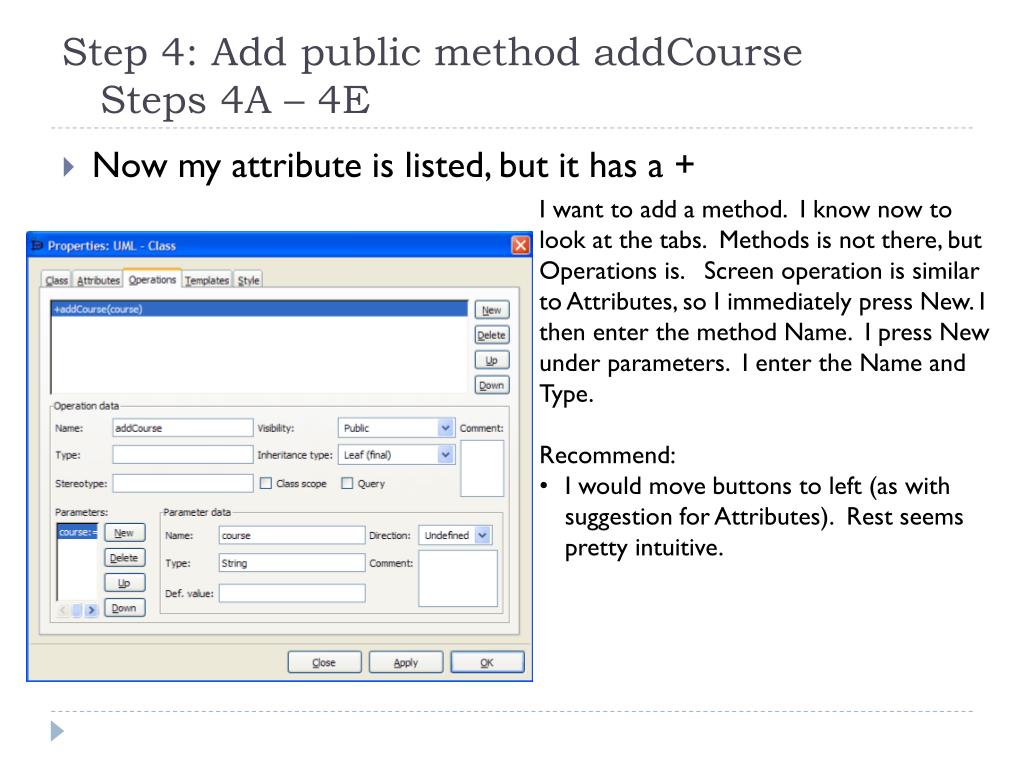Open the Visibility dropdown showing Public

pyautogui.click(x=395, y=428)
